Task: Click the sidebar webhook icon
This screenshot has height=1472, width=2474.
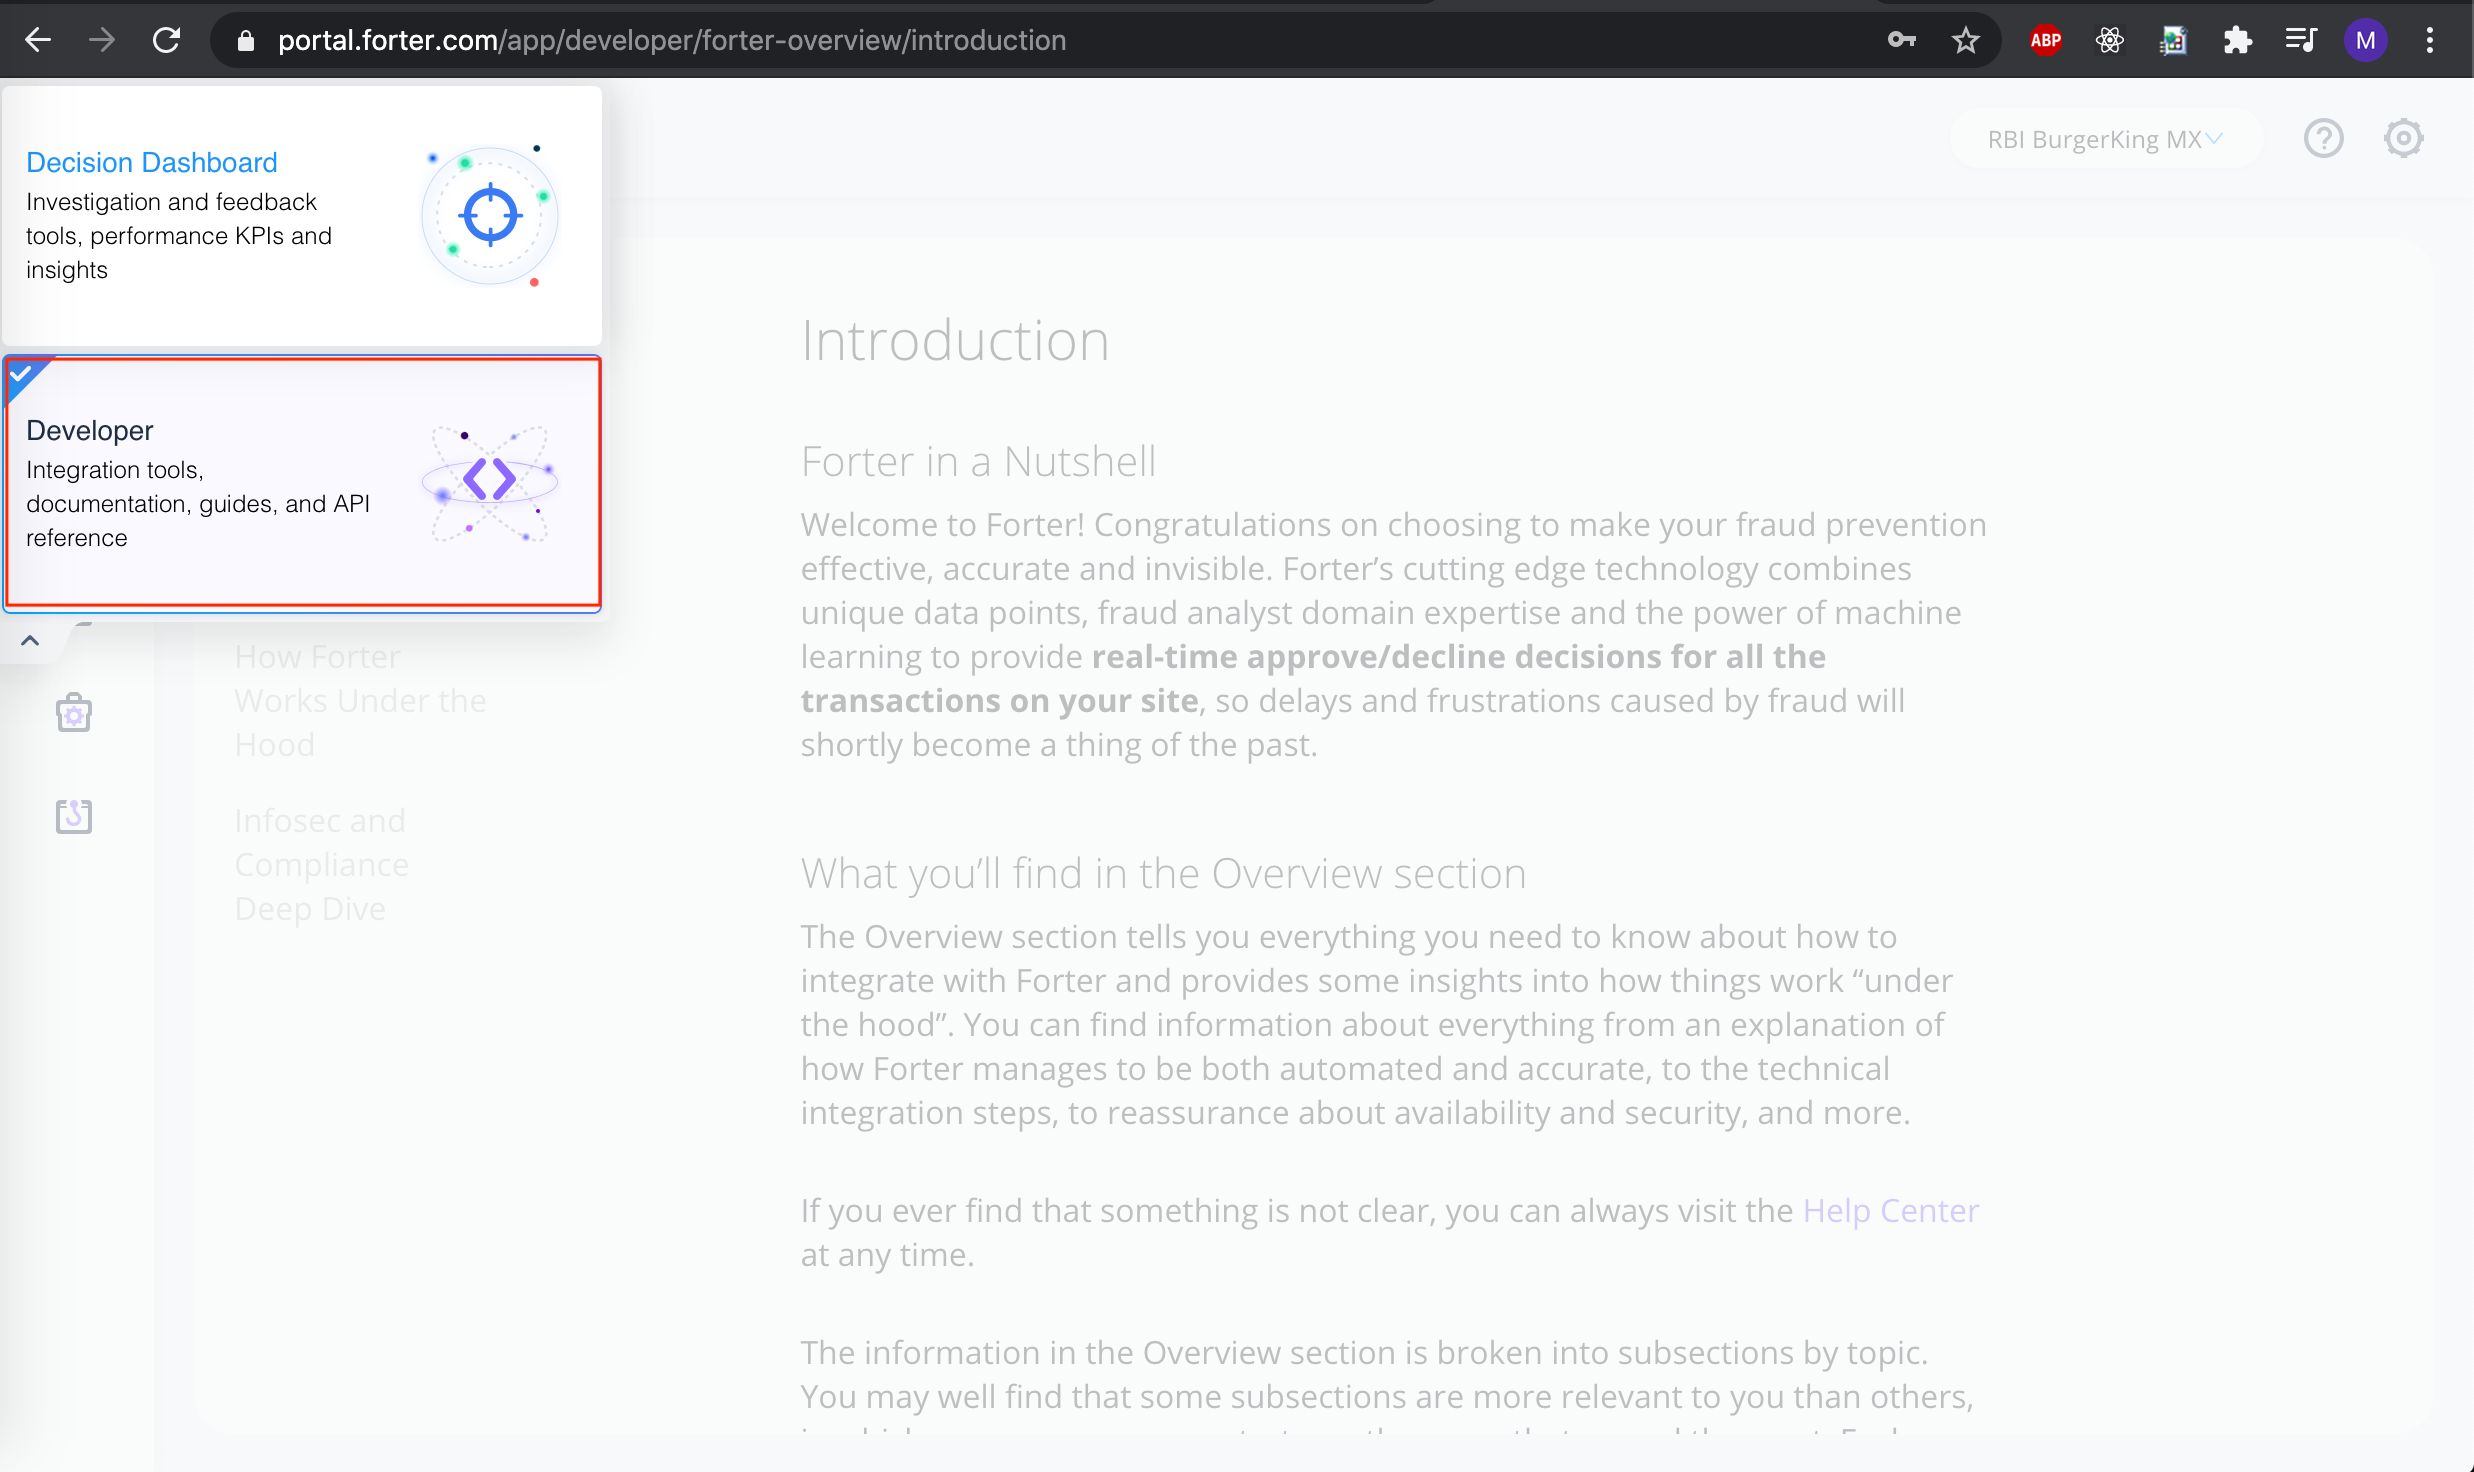Action: point(74,816)
